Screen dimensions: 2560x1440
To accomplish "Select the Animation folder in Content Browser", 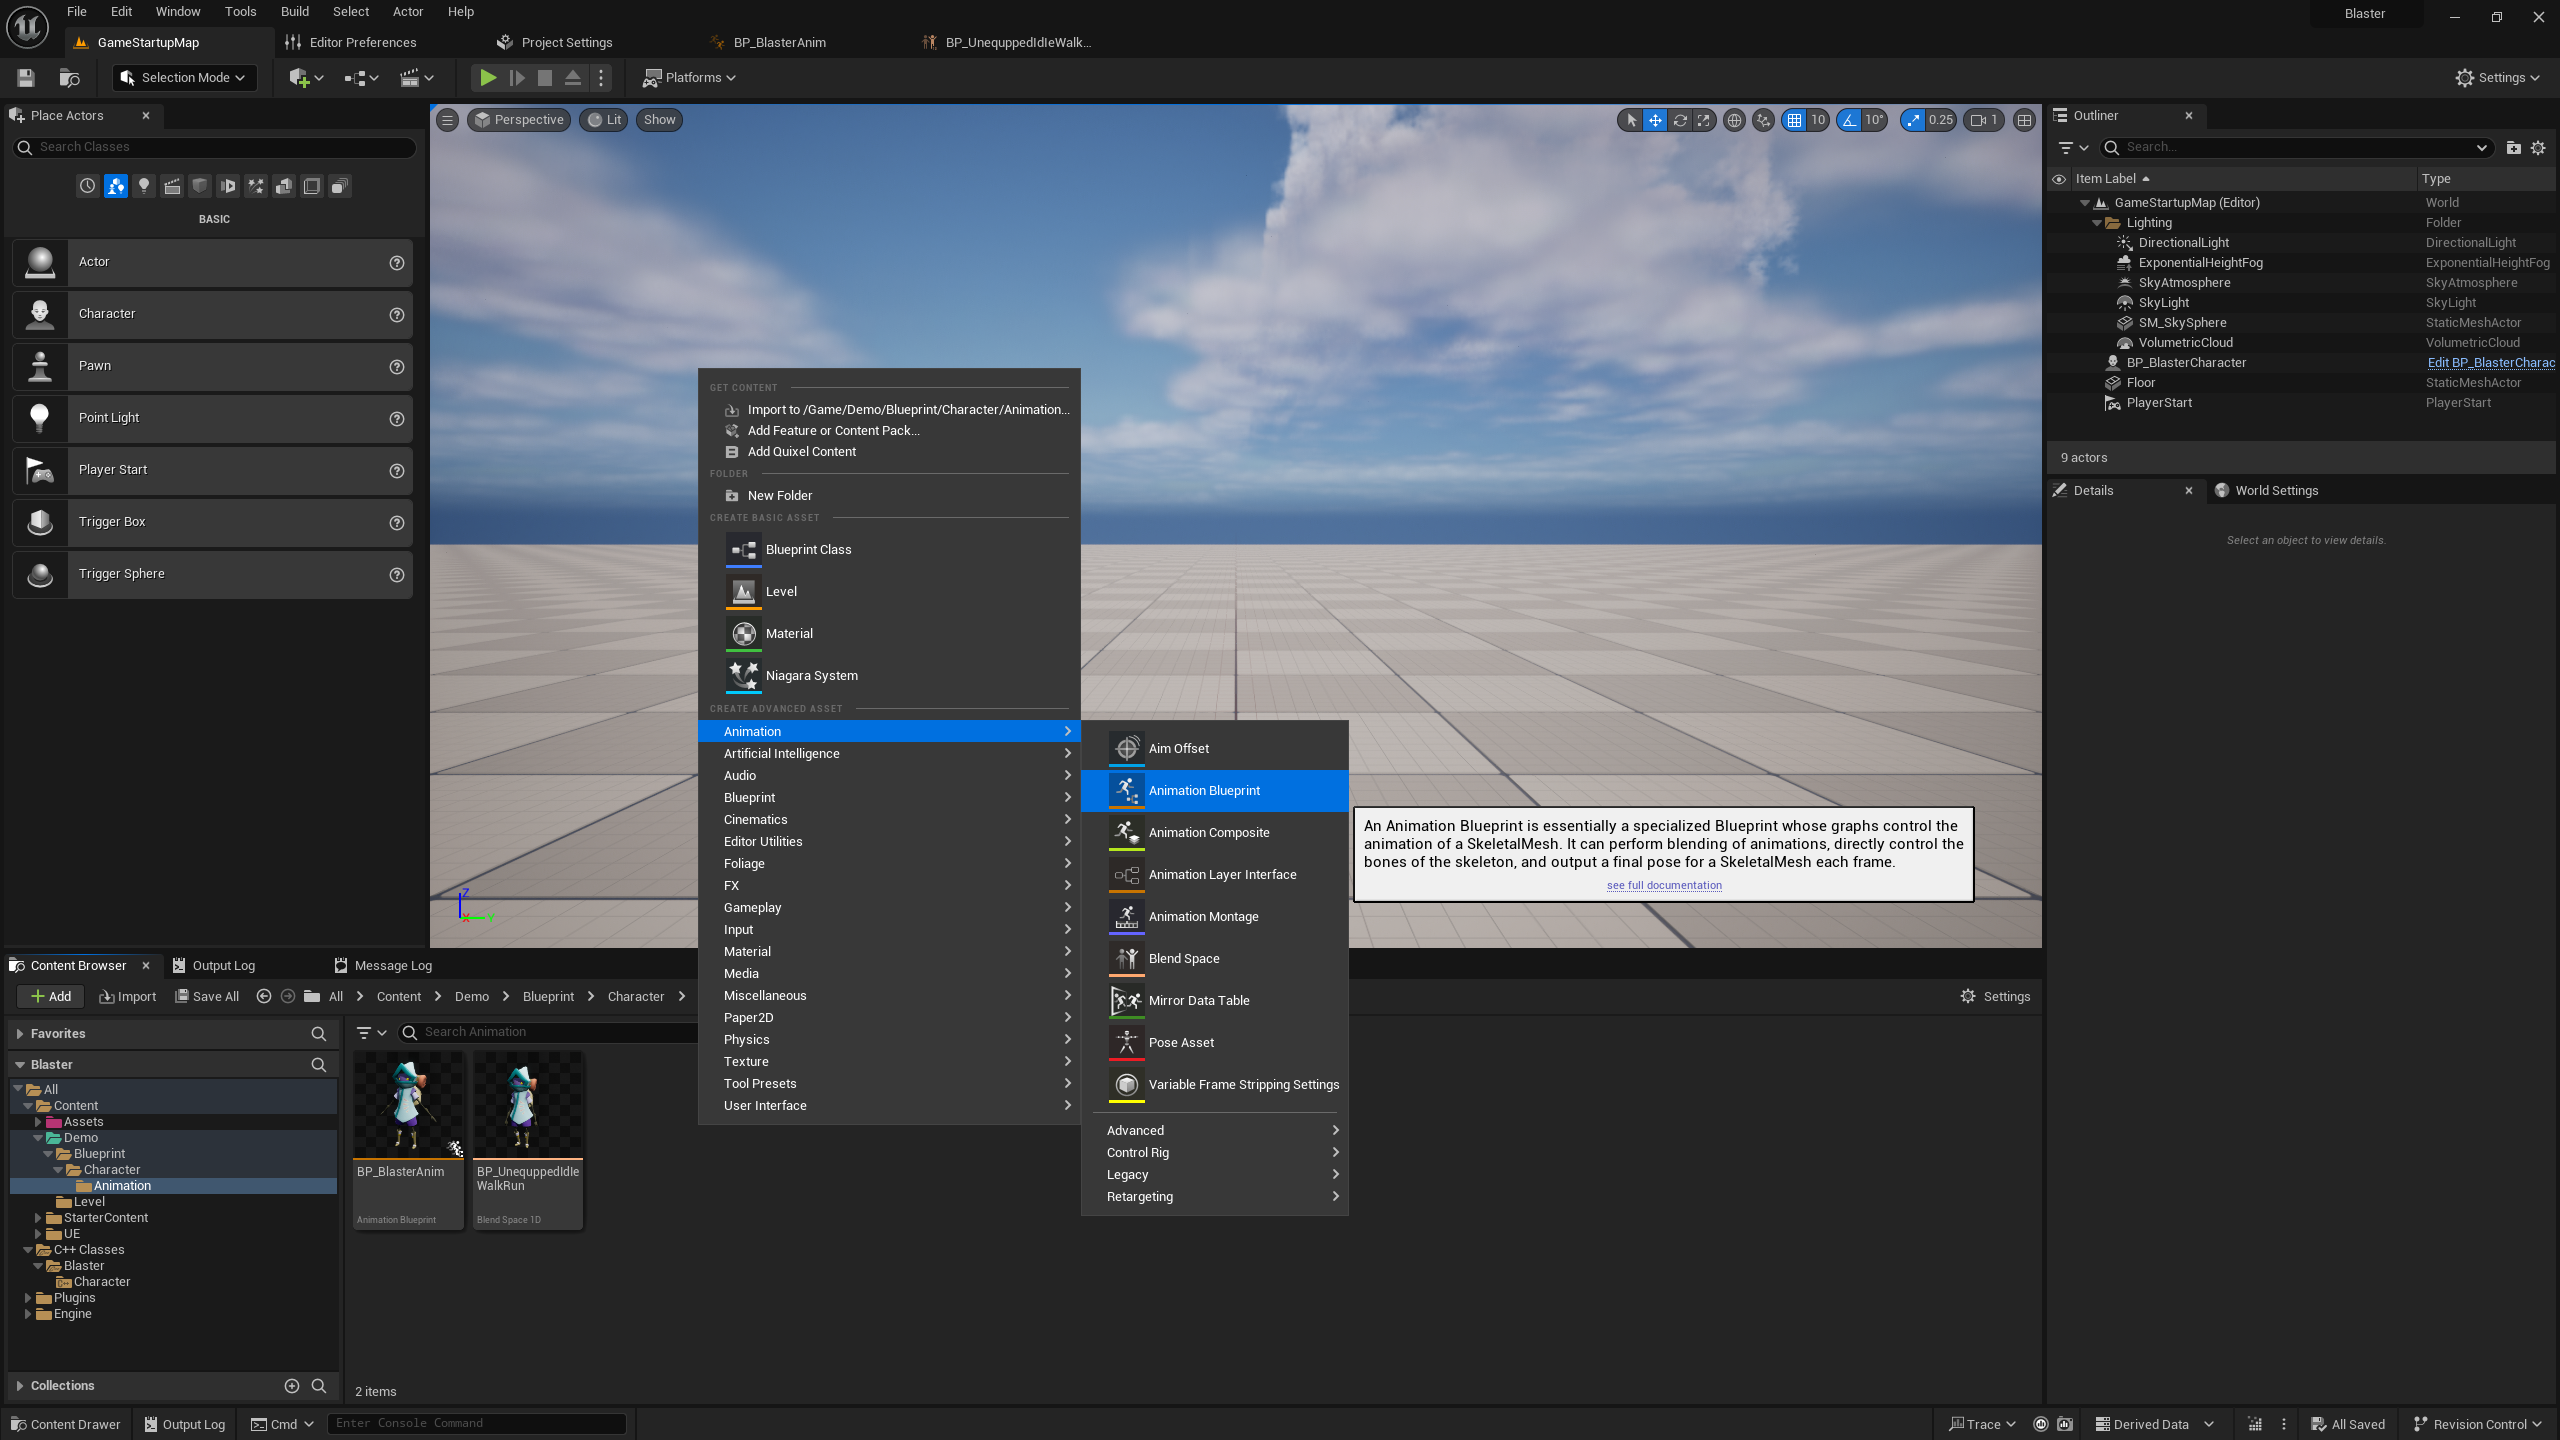I will 123,1185.
